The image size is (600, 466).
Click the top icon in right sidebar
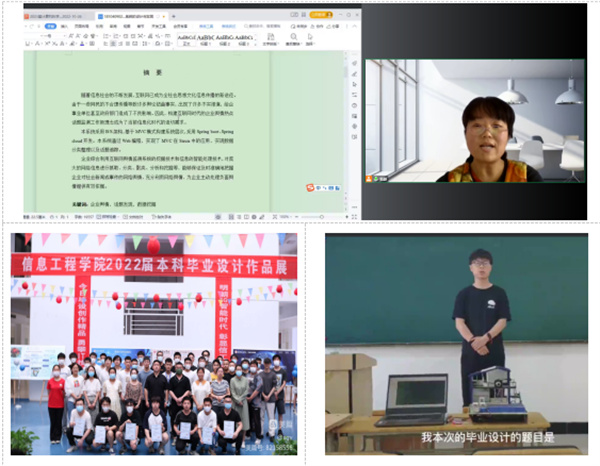tap(354, 64)
